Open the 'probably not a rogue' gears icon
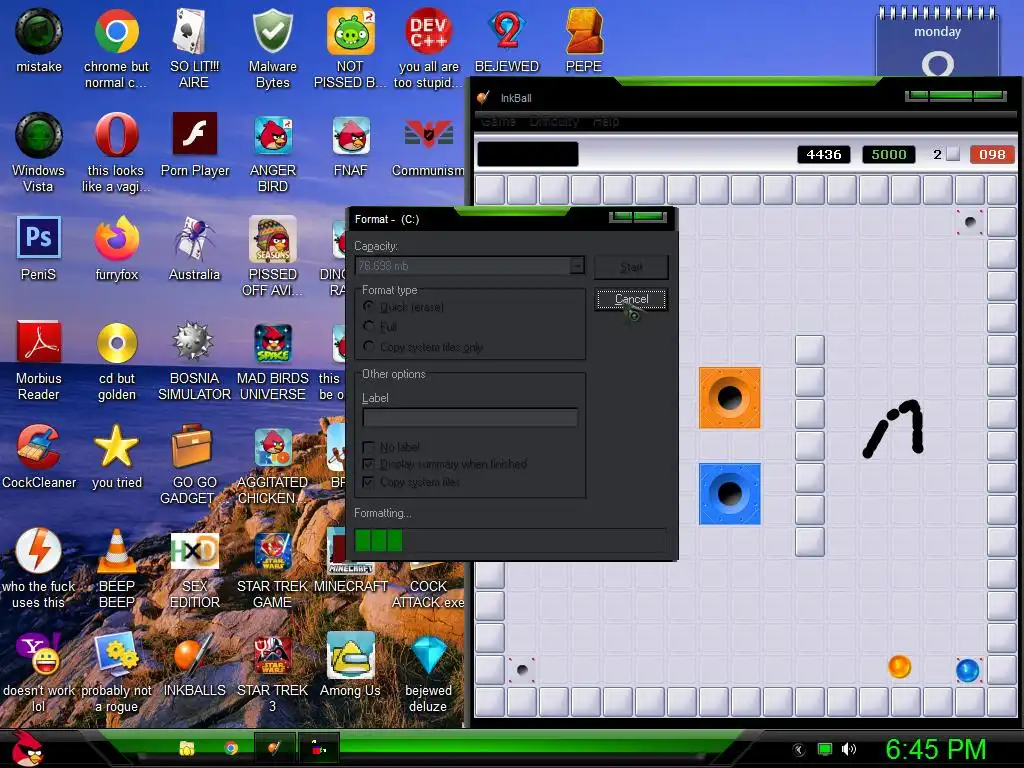This screenshot has height=768, width=1024. 116,672
